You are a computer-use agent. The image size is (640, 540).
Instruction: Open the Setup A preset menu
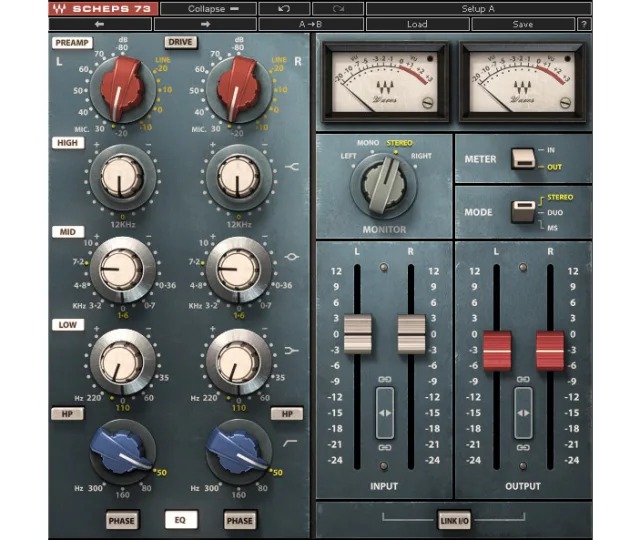point(478,9)
